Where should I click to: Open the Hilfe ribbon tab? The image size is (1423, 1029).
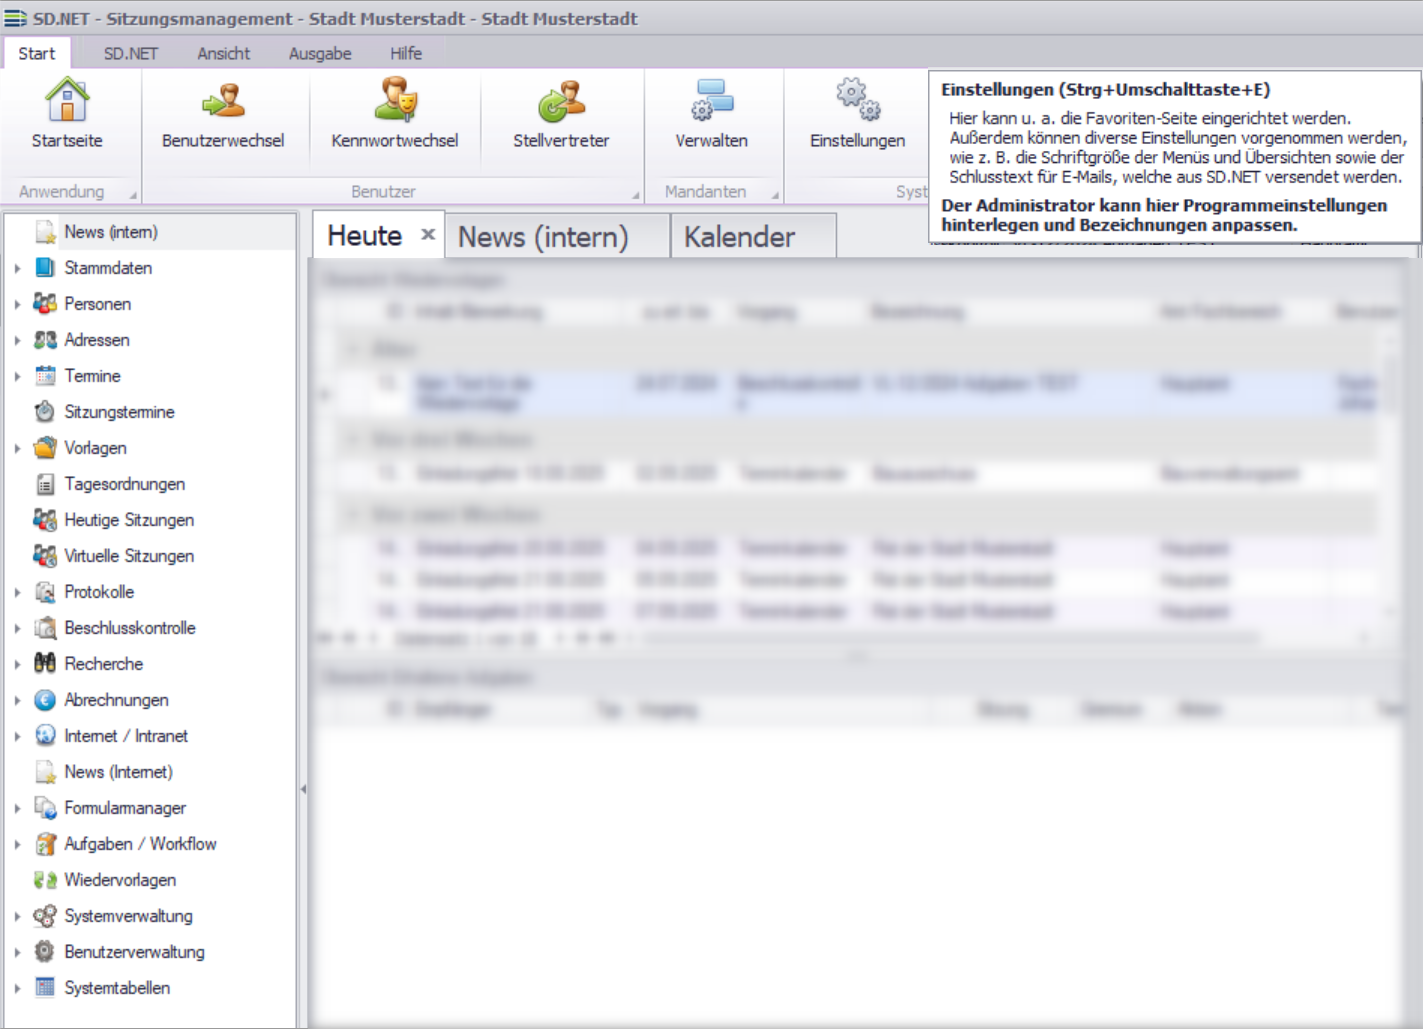(405, 53)
